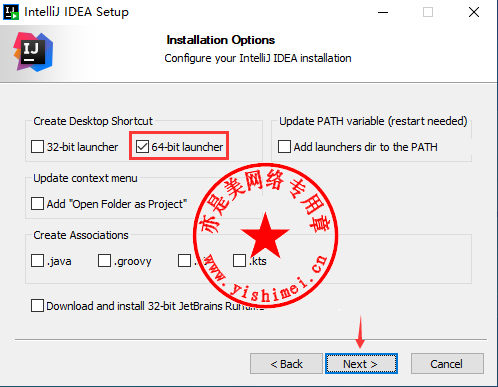Click the Update context menu group label
This screenshot has width=498, height=387.
(x=85, y=178)
